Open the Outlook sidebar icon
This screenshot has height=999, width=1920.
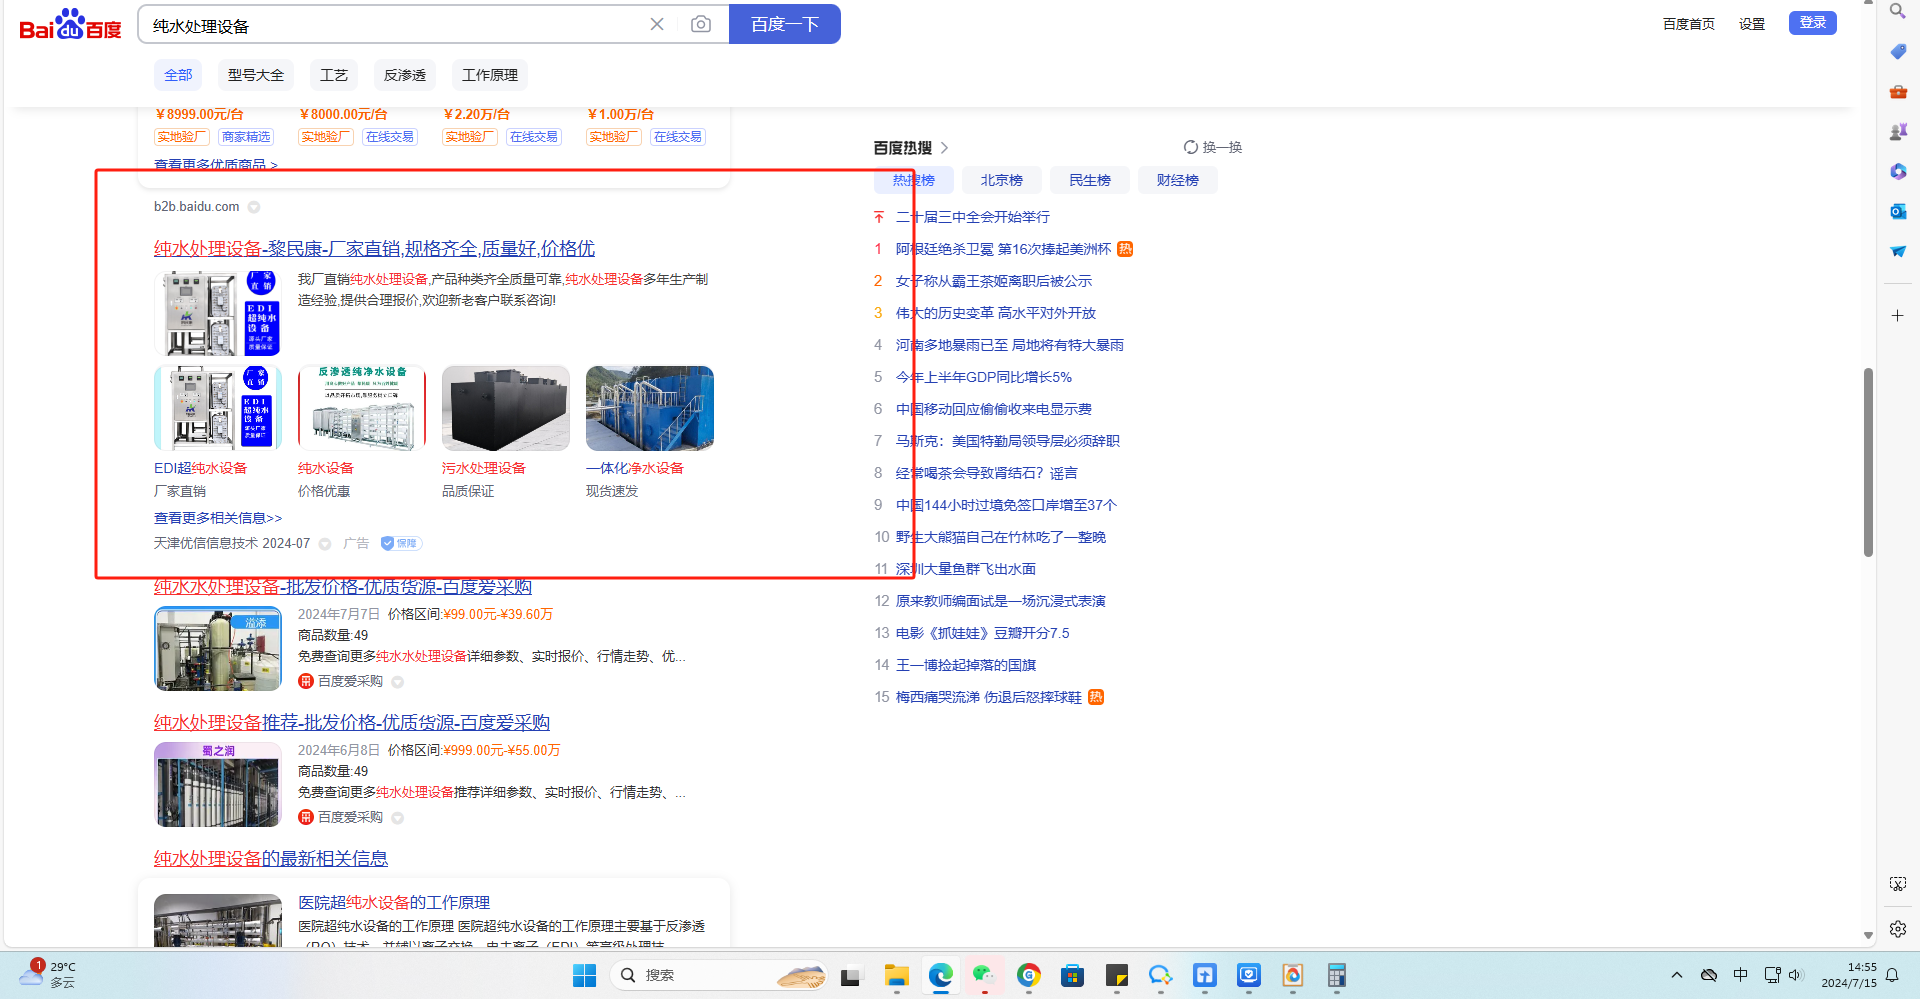point(1898,211)
